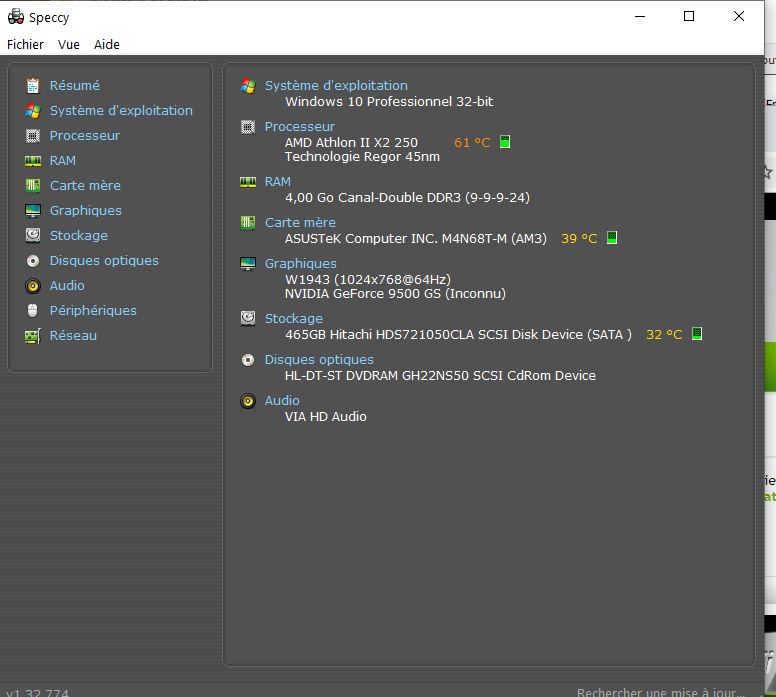Click the RAM icon in summary panel
Screen dimensions: 776x697
(248, 182)
